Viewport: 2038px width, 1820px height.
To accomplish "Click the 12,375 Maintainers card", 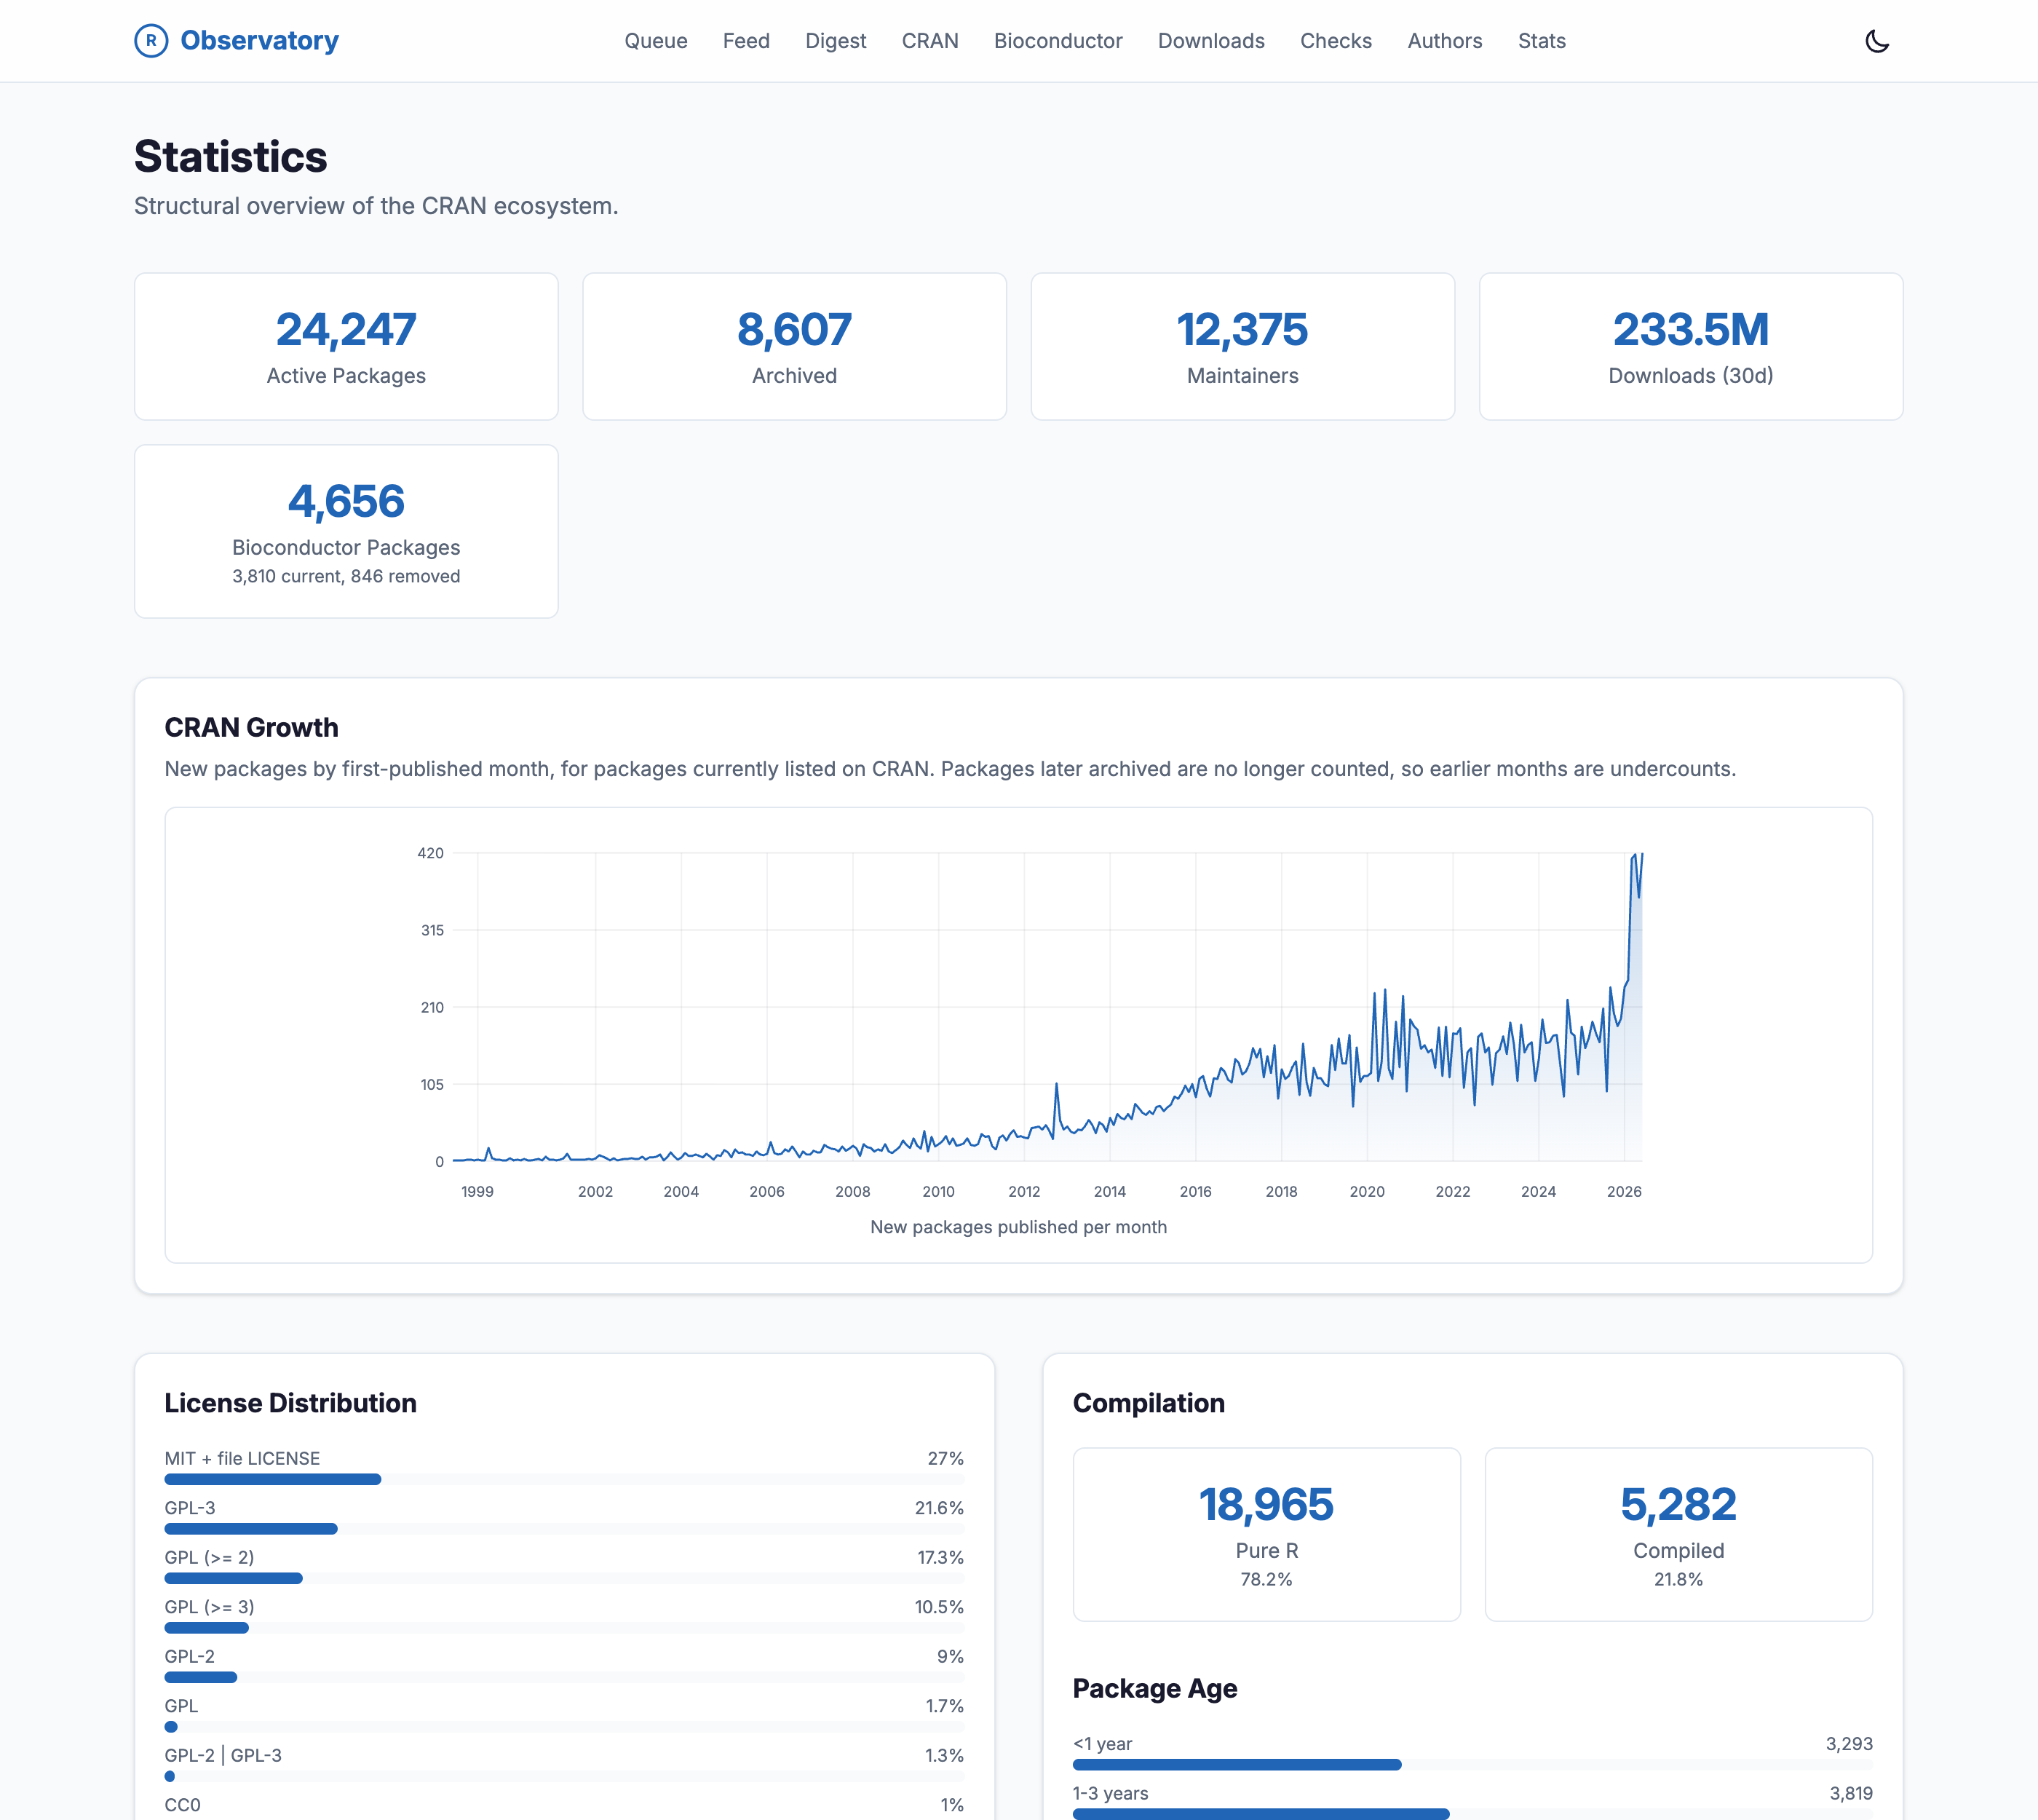I will point(1243,346).
